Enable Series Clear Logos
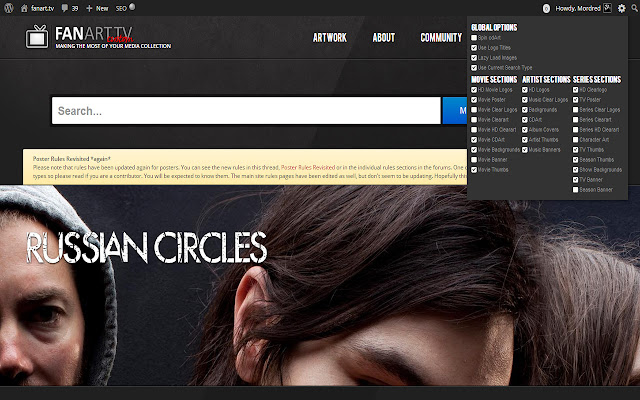 [x=576, y=110]
